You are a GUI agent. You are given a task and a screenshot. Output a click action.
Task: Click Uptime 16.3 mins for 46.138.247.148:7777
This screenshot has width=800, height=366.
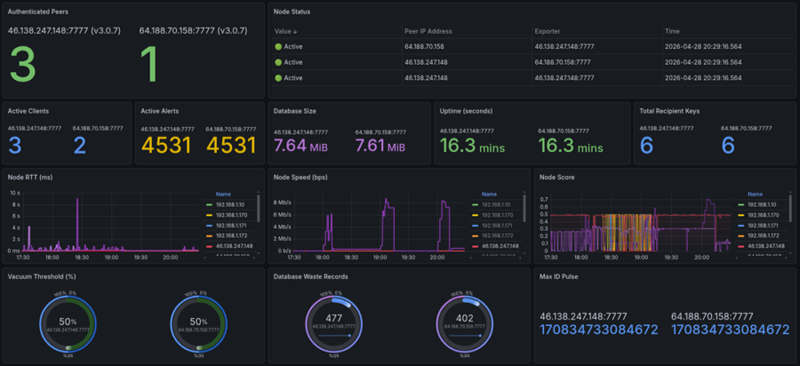click(x=472, y=146)
